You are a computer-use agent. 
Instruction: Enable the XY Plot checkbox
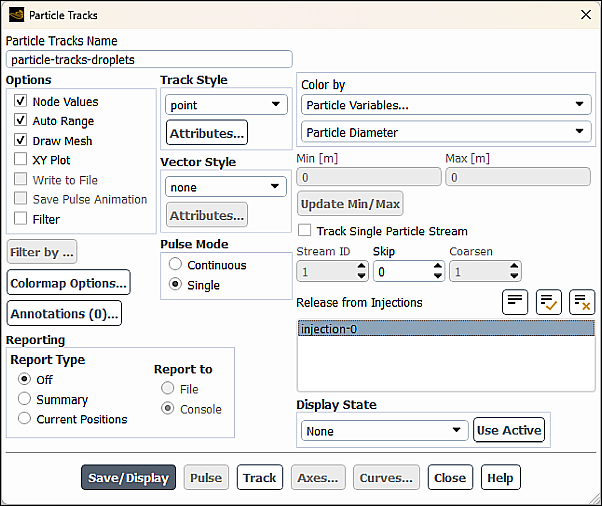pyautogui.click(x=21, y=160)
